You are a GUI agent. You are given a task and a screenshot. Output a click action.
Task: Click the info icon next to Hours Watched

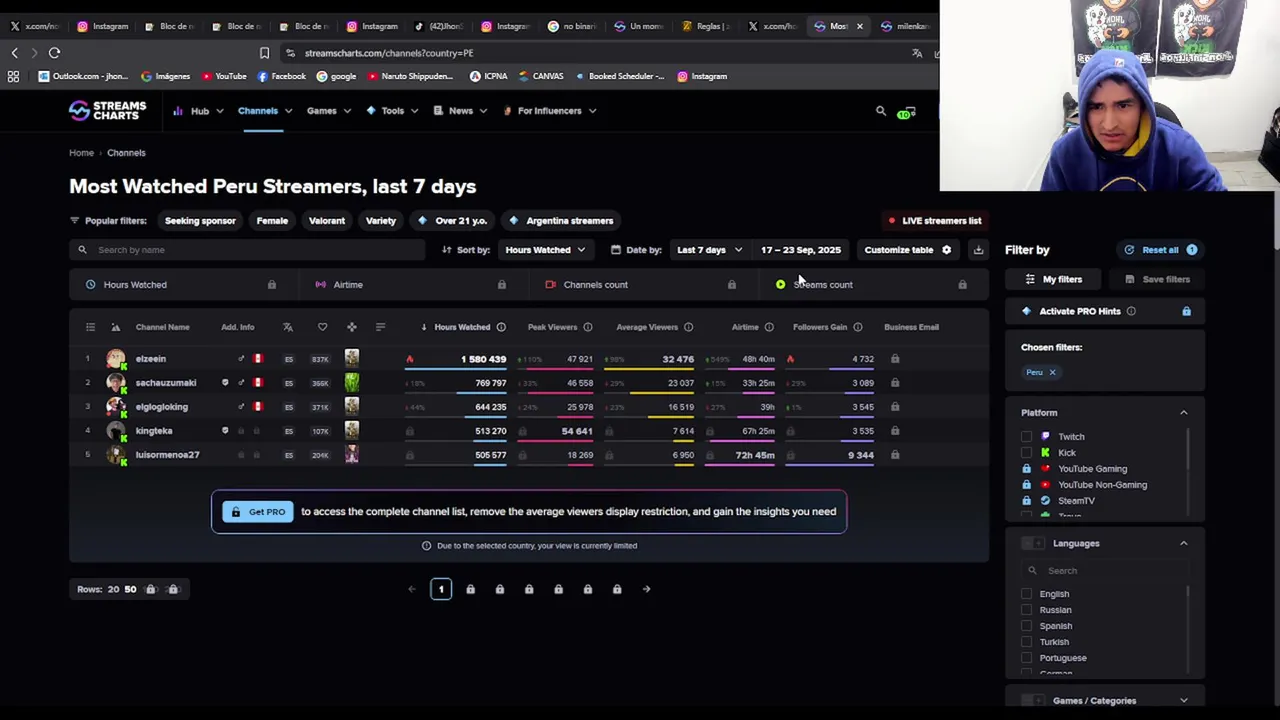[501, 327]
